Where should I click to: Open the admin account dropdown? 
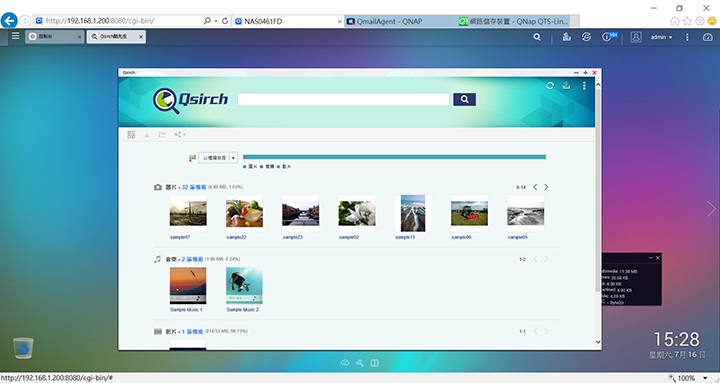coord(661,37)
